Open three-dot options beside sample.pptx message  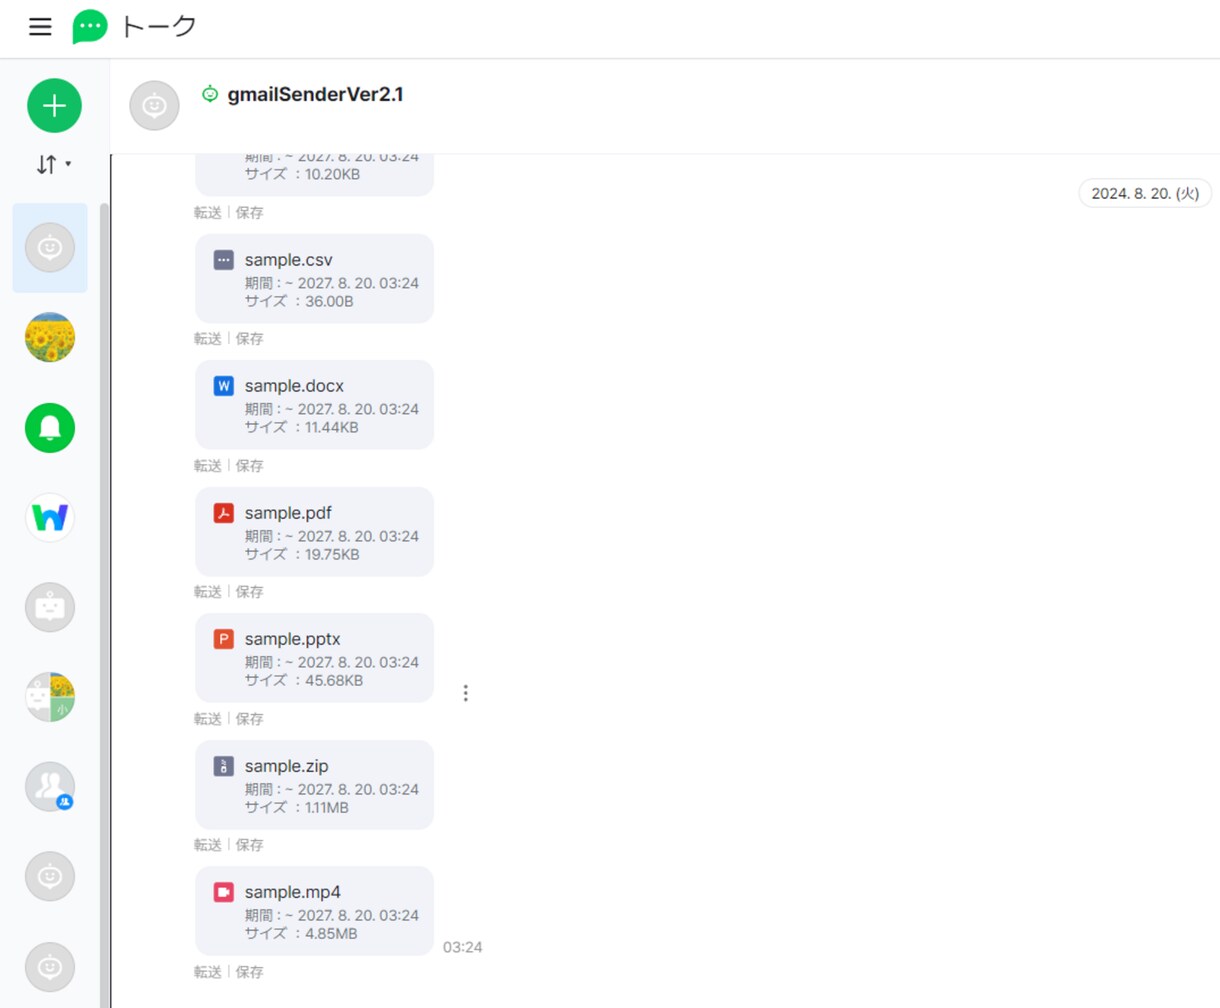(465, 693)
